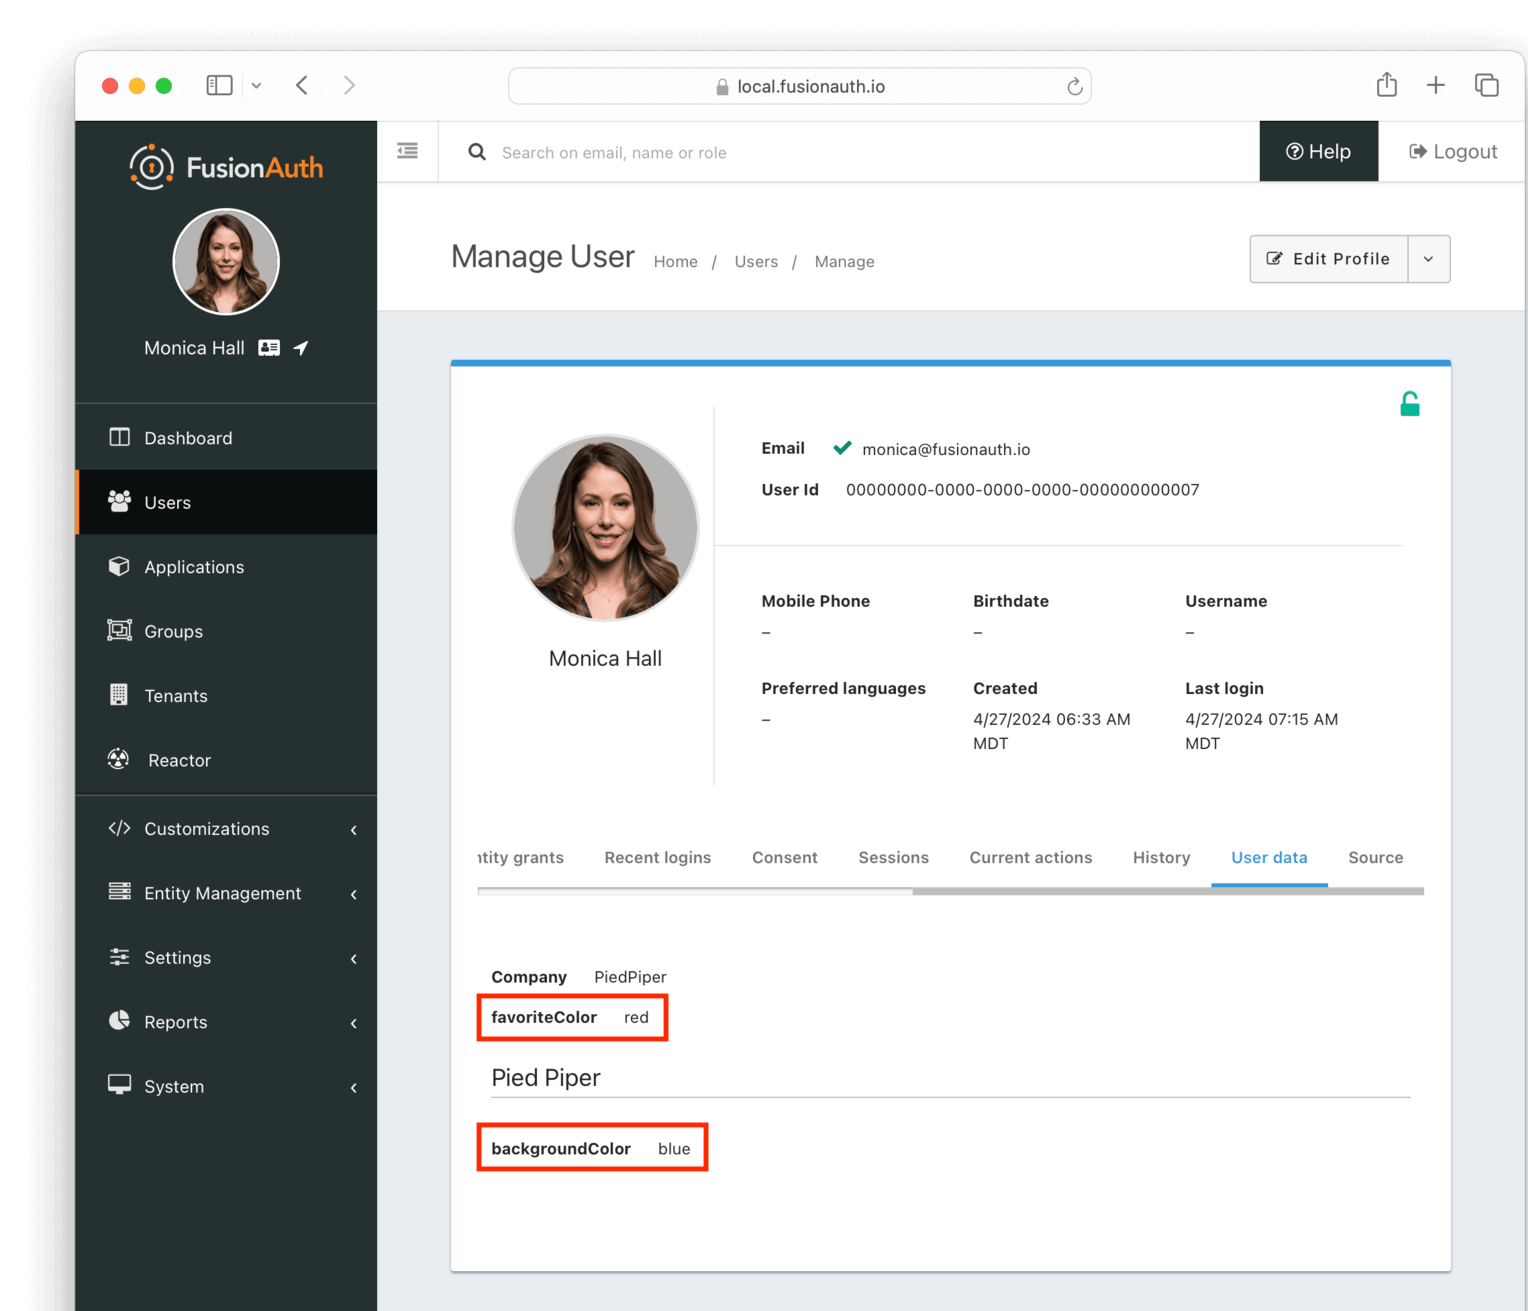Toggle the Users item in the sidebar

tap(166, 502)
